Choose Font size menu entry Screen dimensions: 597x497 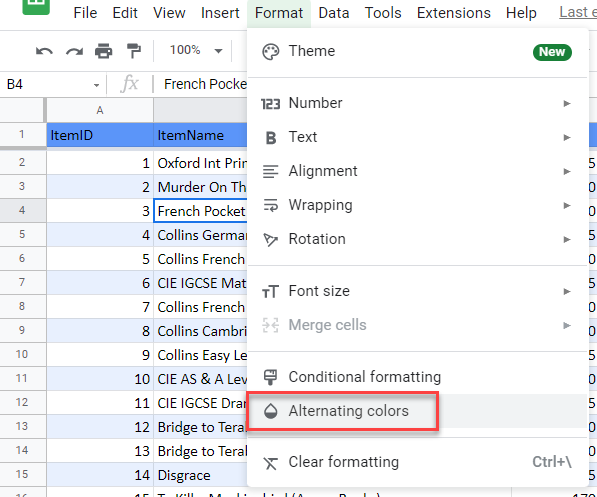pyautogui.click(x=417, y=291)
